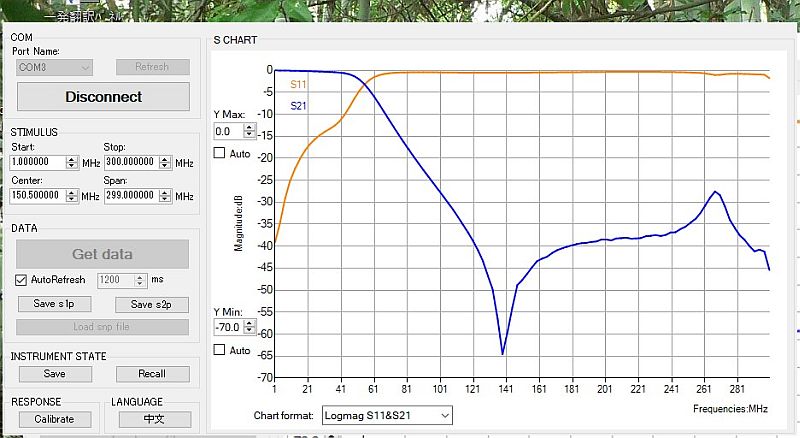800x438 pixels.
Task: Recall the saved instrument state
Action: (x=151, y=374)
